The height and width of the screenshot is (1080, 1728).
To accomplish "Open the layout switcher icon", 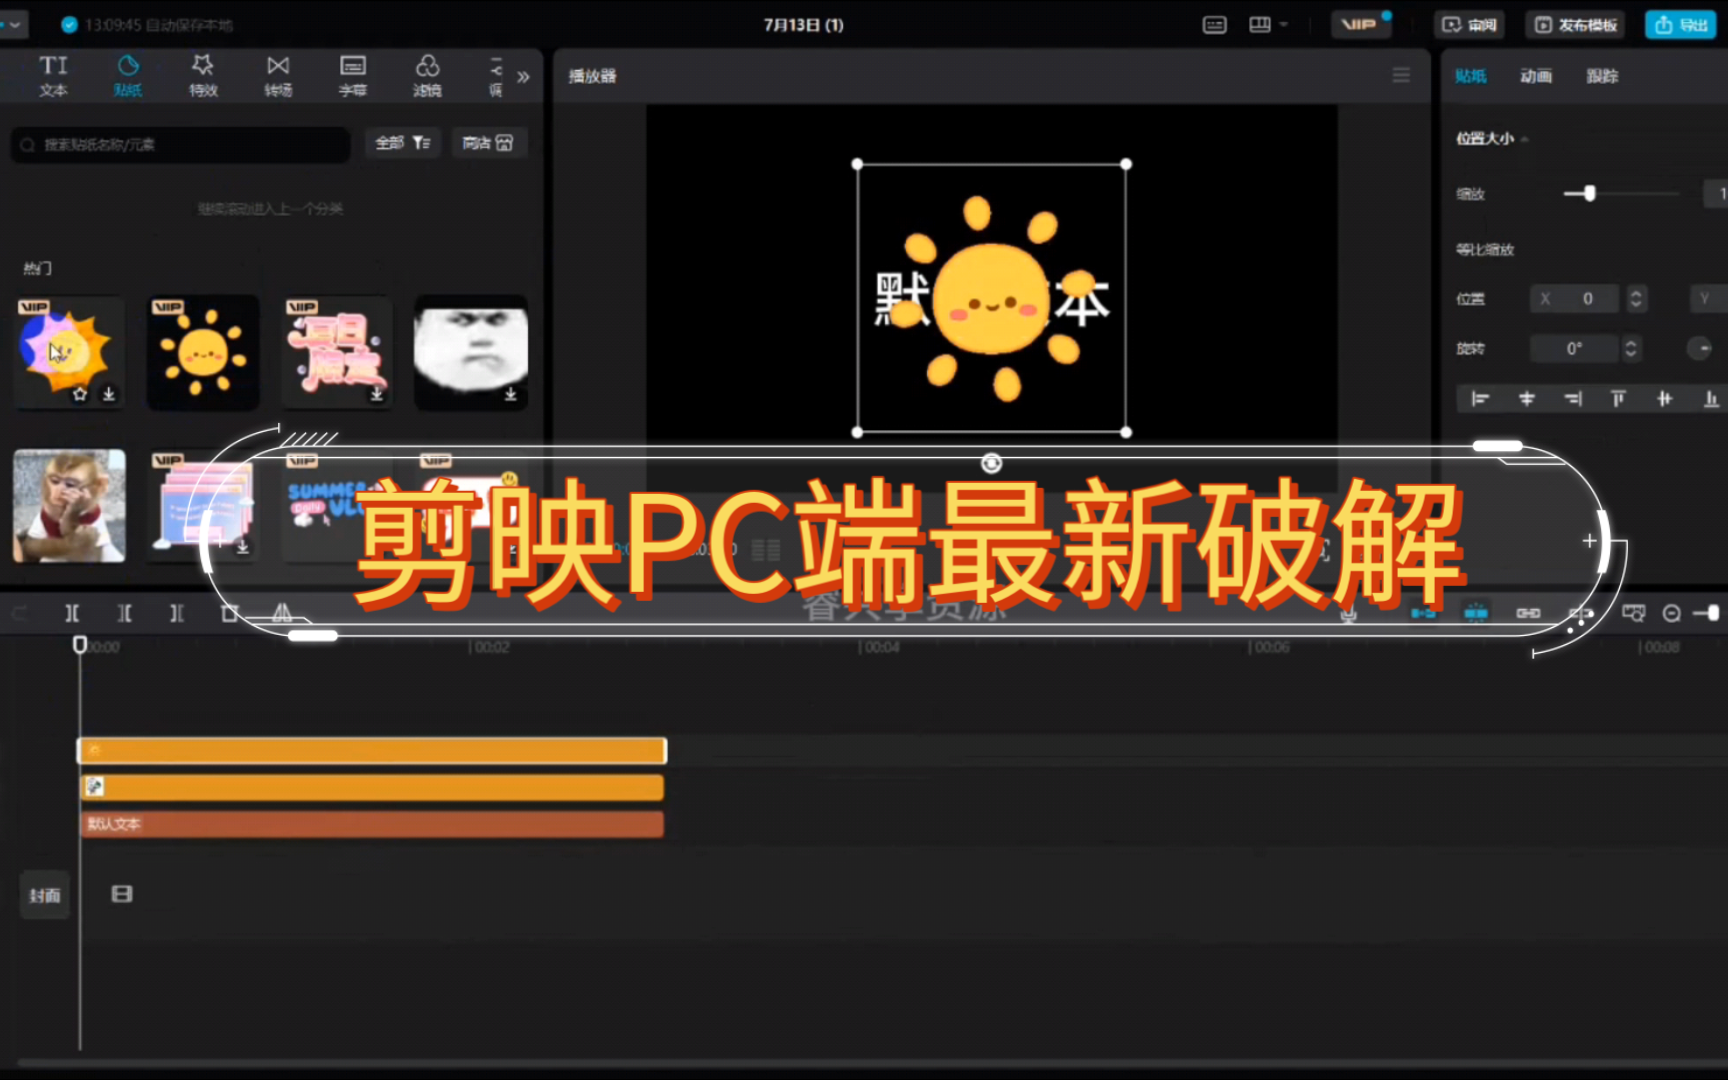I will [x=1260, y=25].
